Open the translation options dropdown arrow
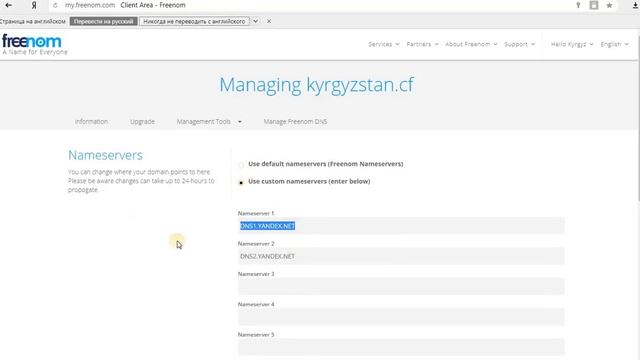 click(x=255, y=21)
